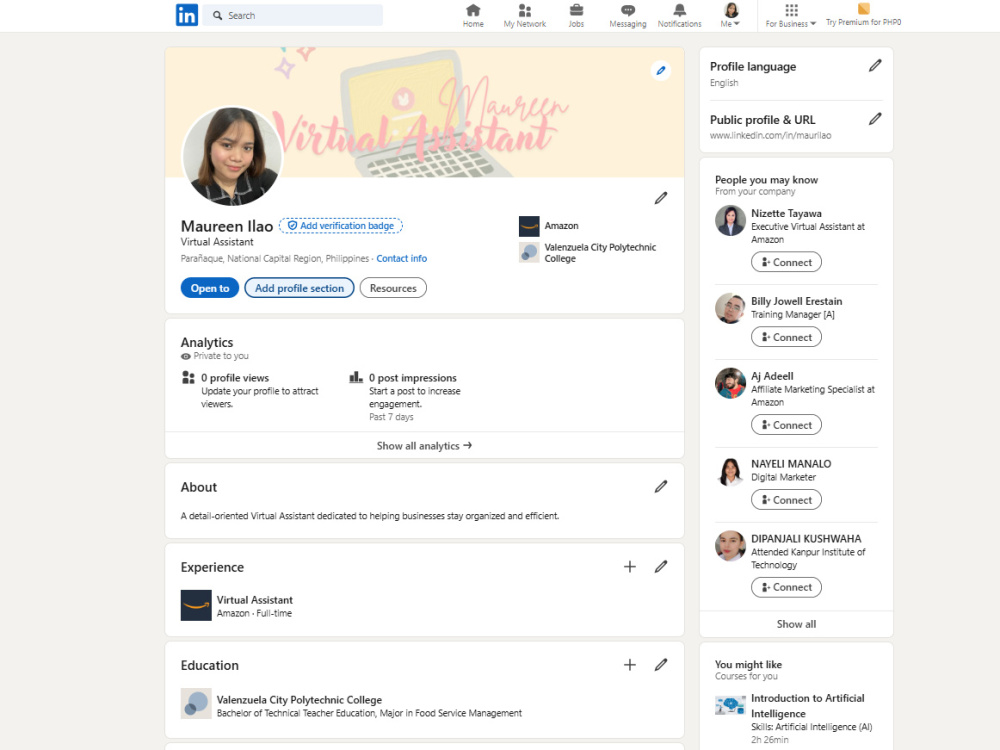Open the Messaging icon
1000x750 pixels.
click(628, 15)
